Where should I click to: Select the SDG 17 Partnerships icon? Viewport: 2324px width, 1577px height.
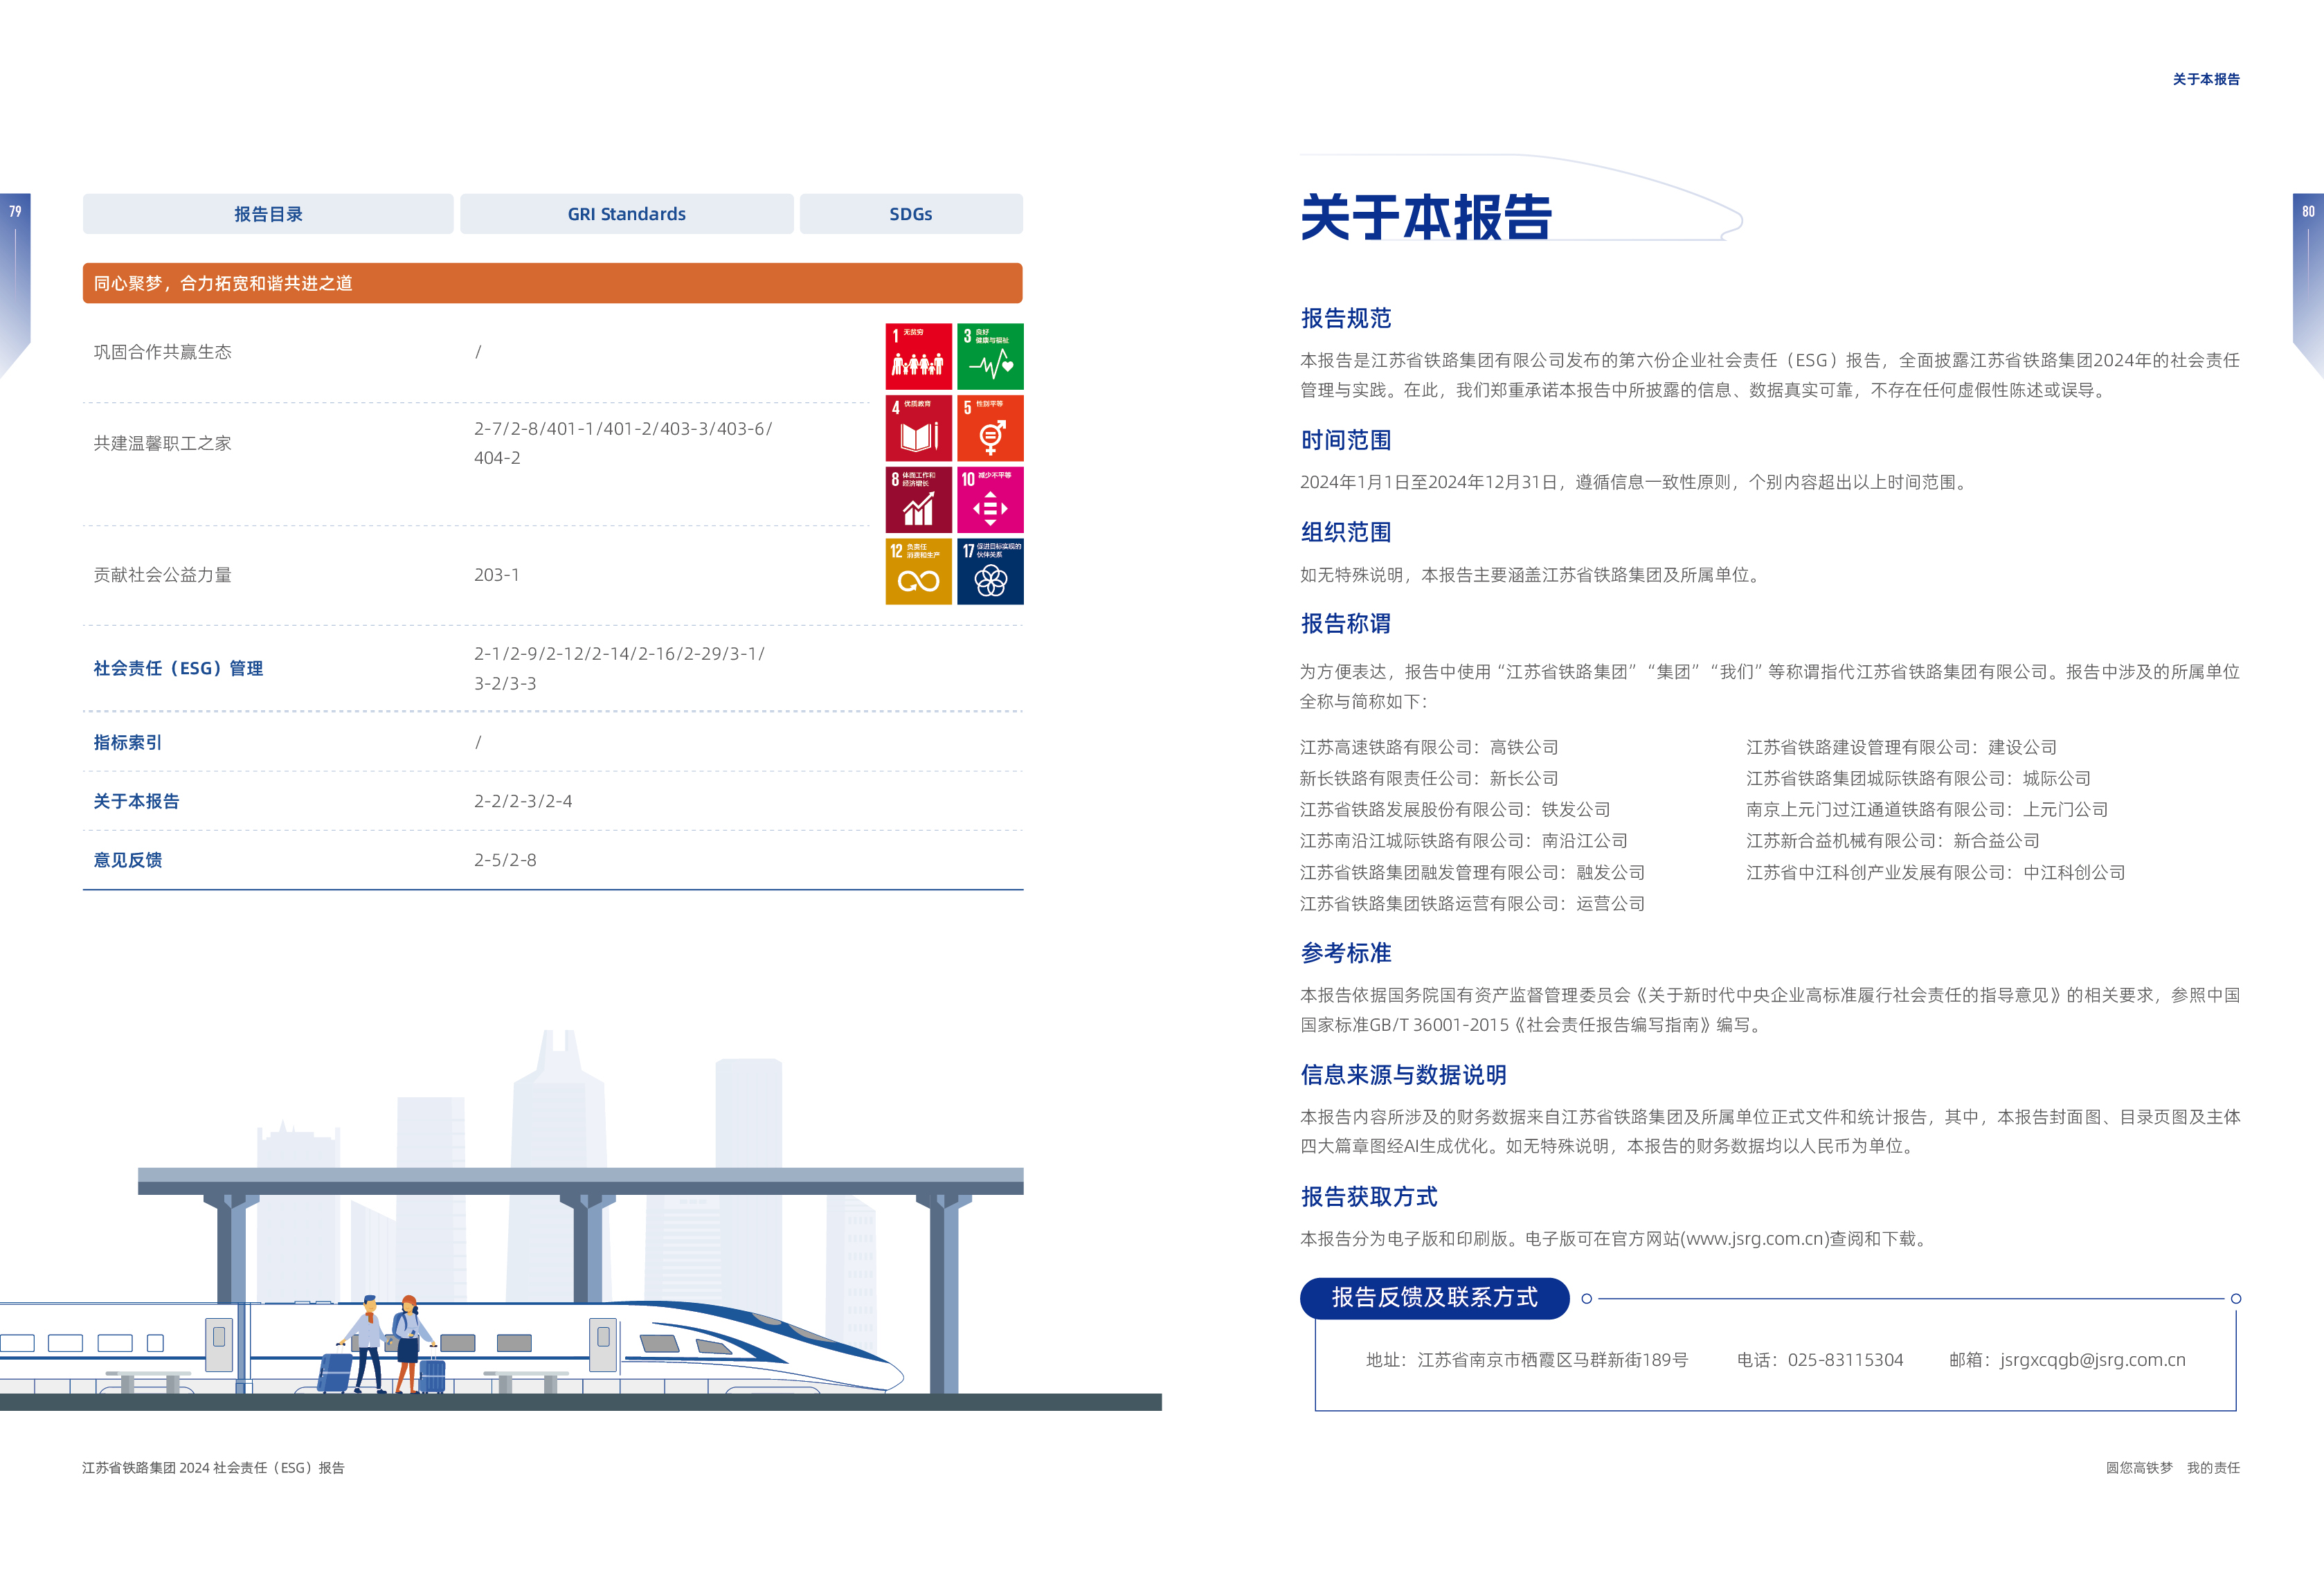(x=989, y=572)
